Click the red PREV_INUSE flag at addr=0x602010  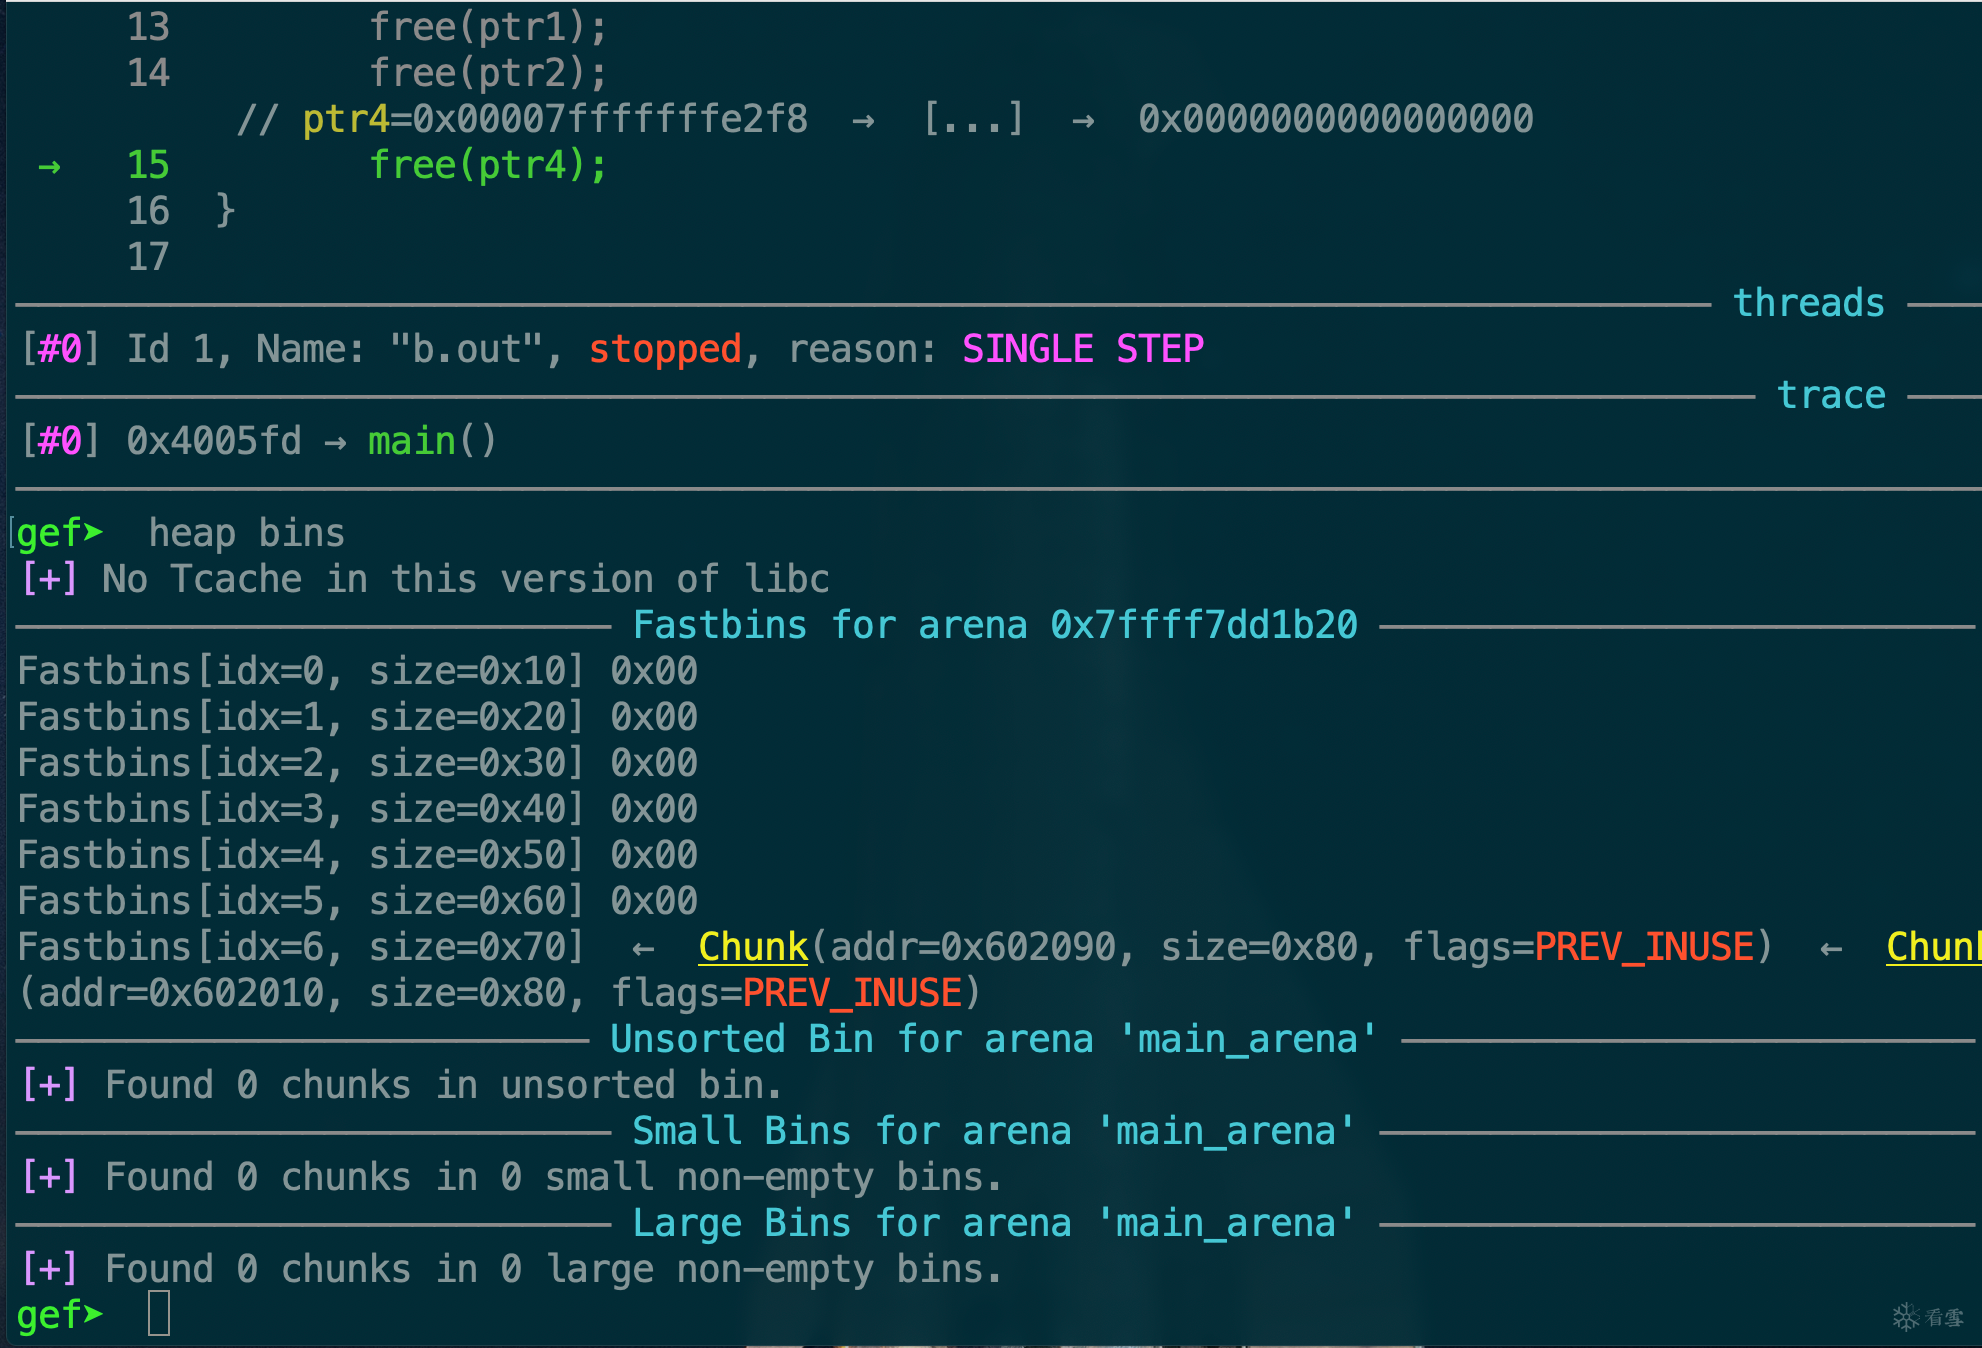(x=852, y=993)
